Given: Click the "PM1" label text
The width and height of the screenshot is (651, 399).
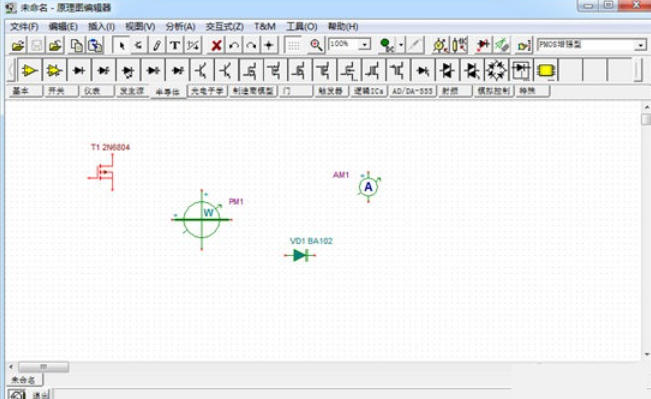Looking at the screenshot, I should pyautogui.click(x=236, y=201).
